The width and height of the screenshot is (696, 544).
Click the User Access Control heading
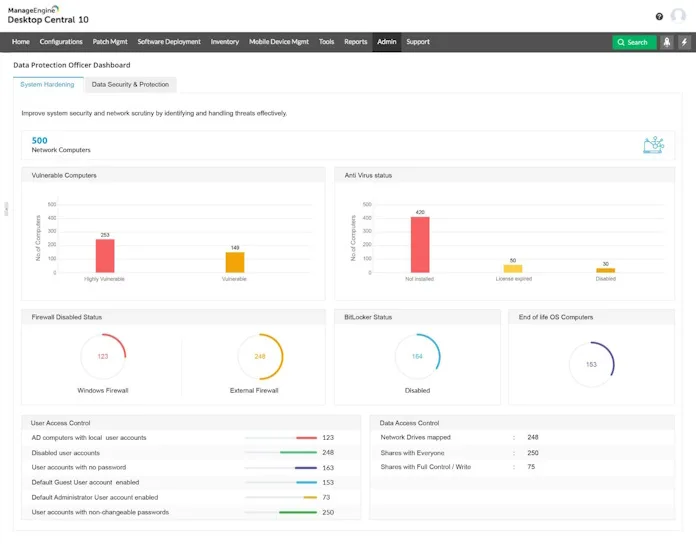pyautogui.click(x=60, y=423)
